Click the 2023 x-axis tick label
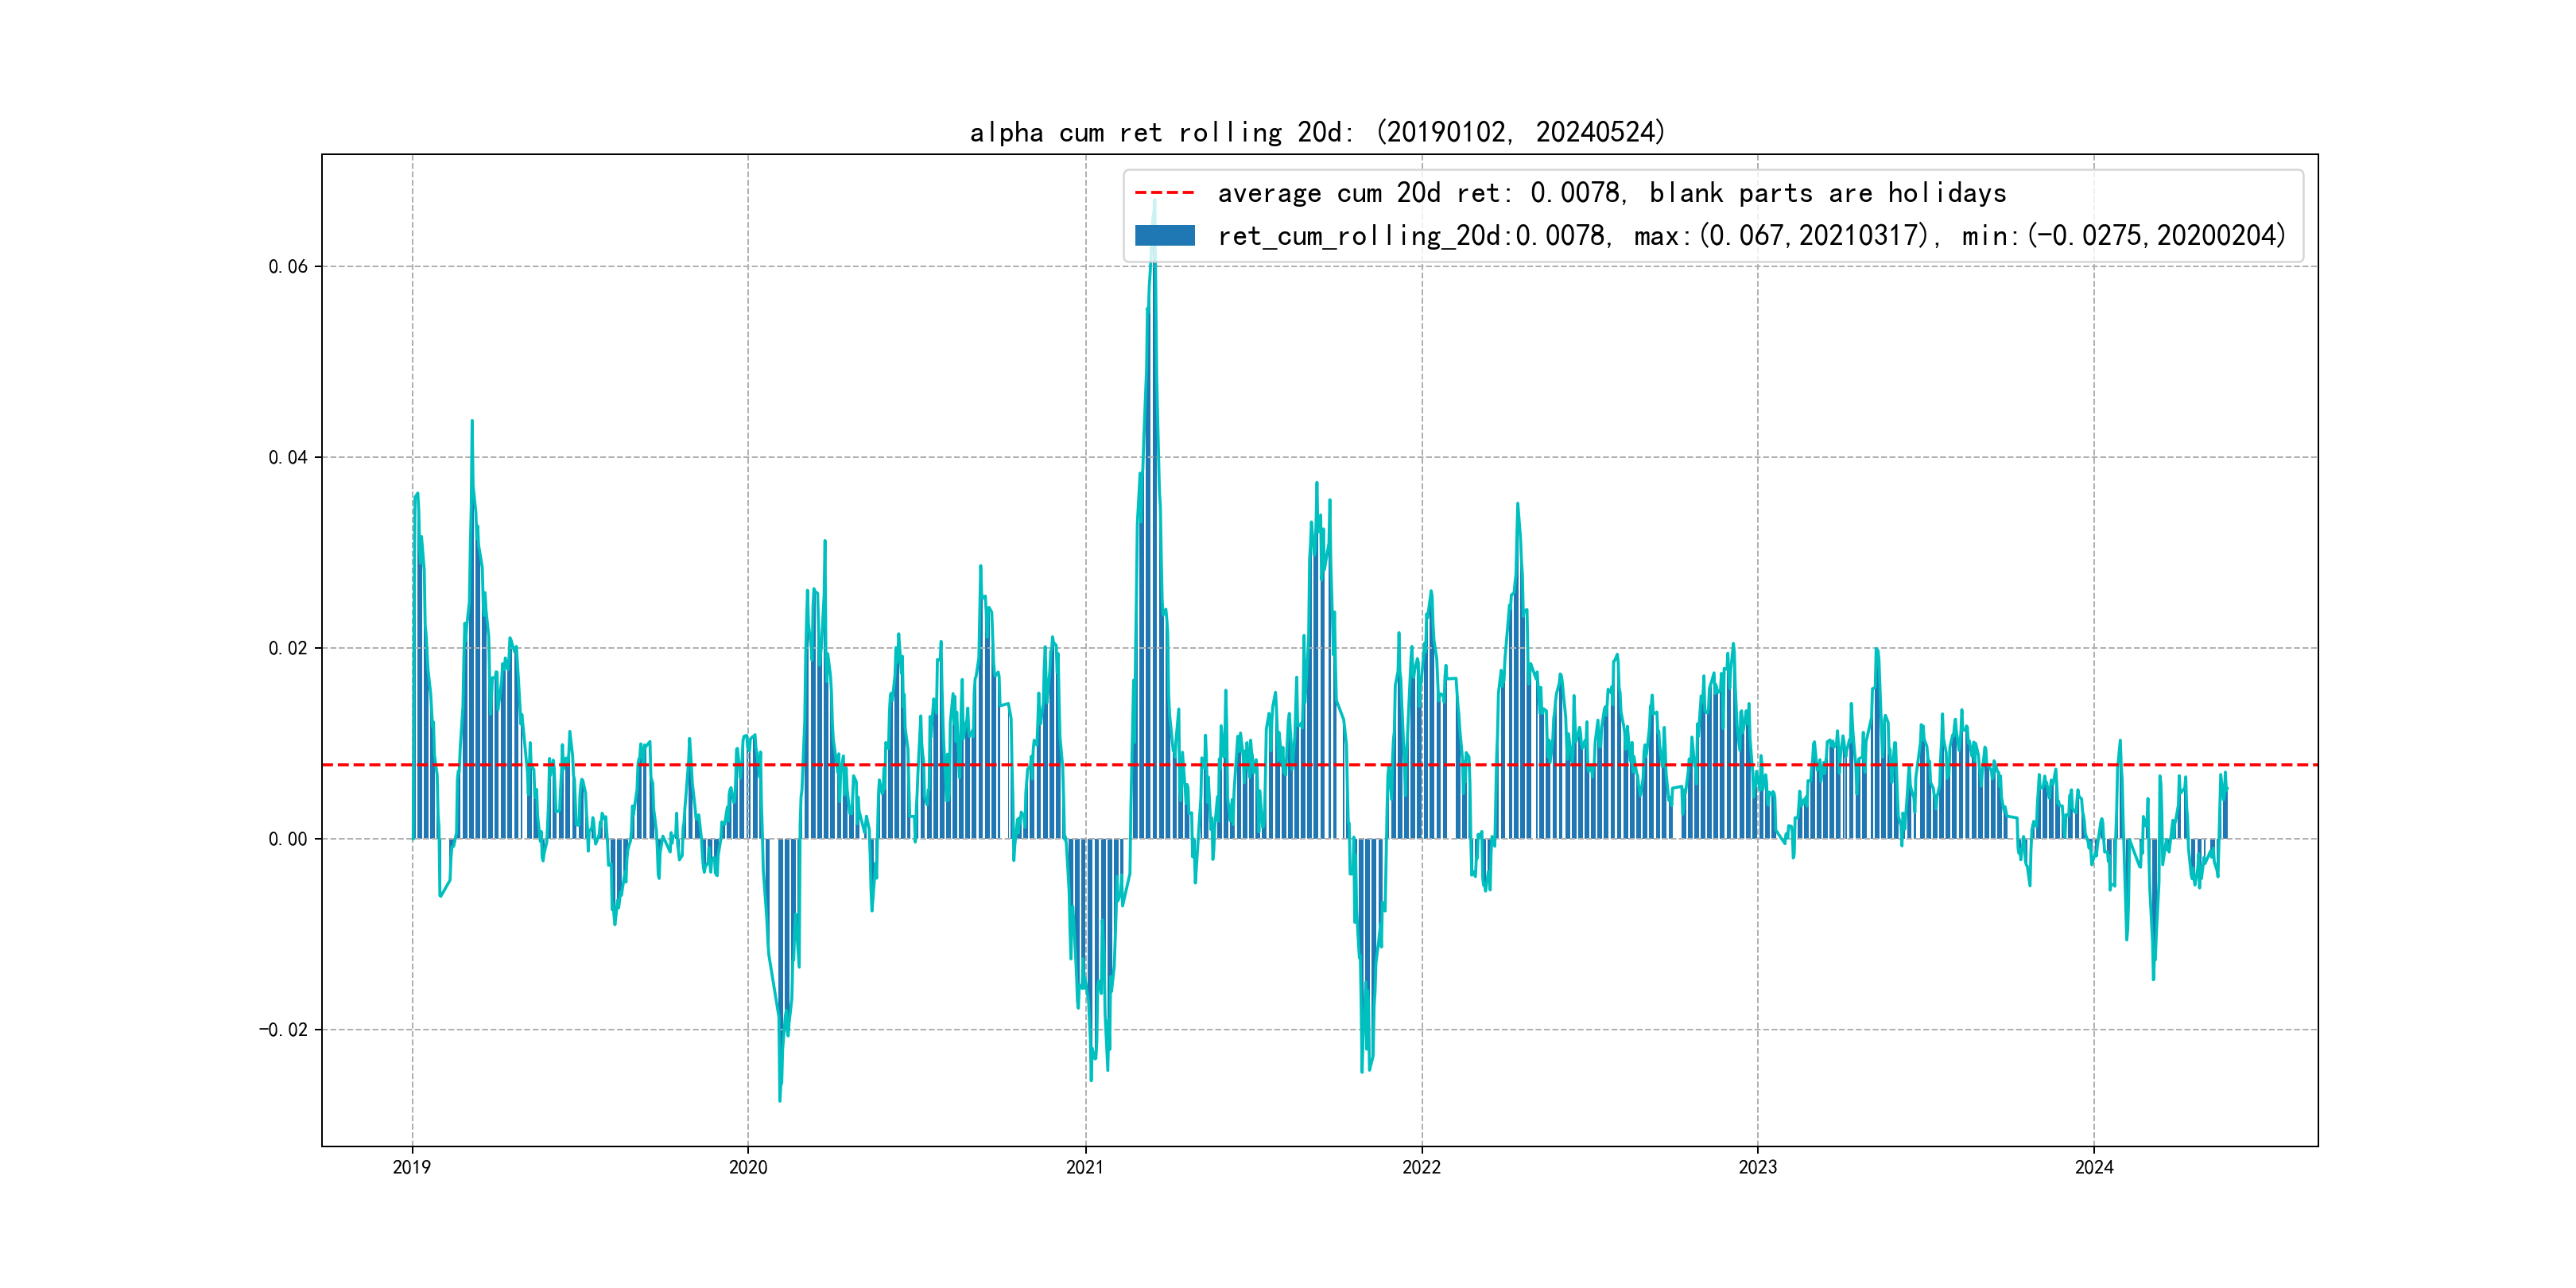The height and width of the screenshot is (1288, 2576). click(x=1757, y=1167)
